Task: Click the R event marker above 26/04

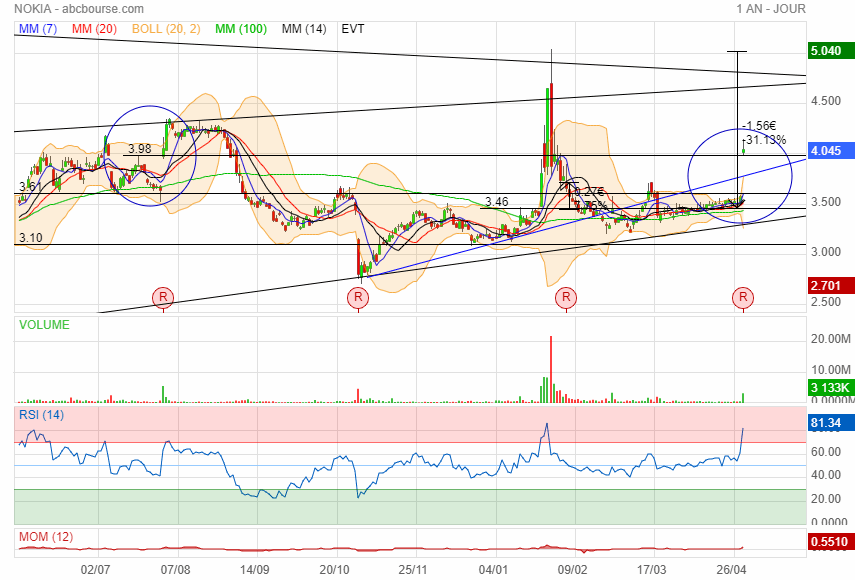Action: (x=743, y=298)
